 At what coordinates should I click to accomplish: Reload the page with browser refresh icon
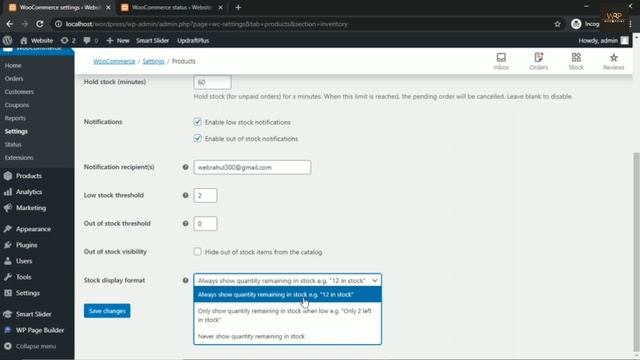click(40, 24)
